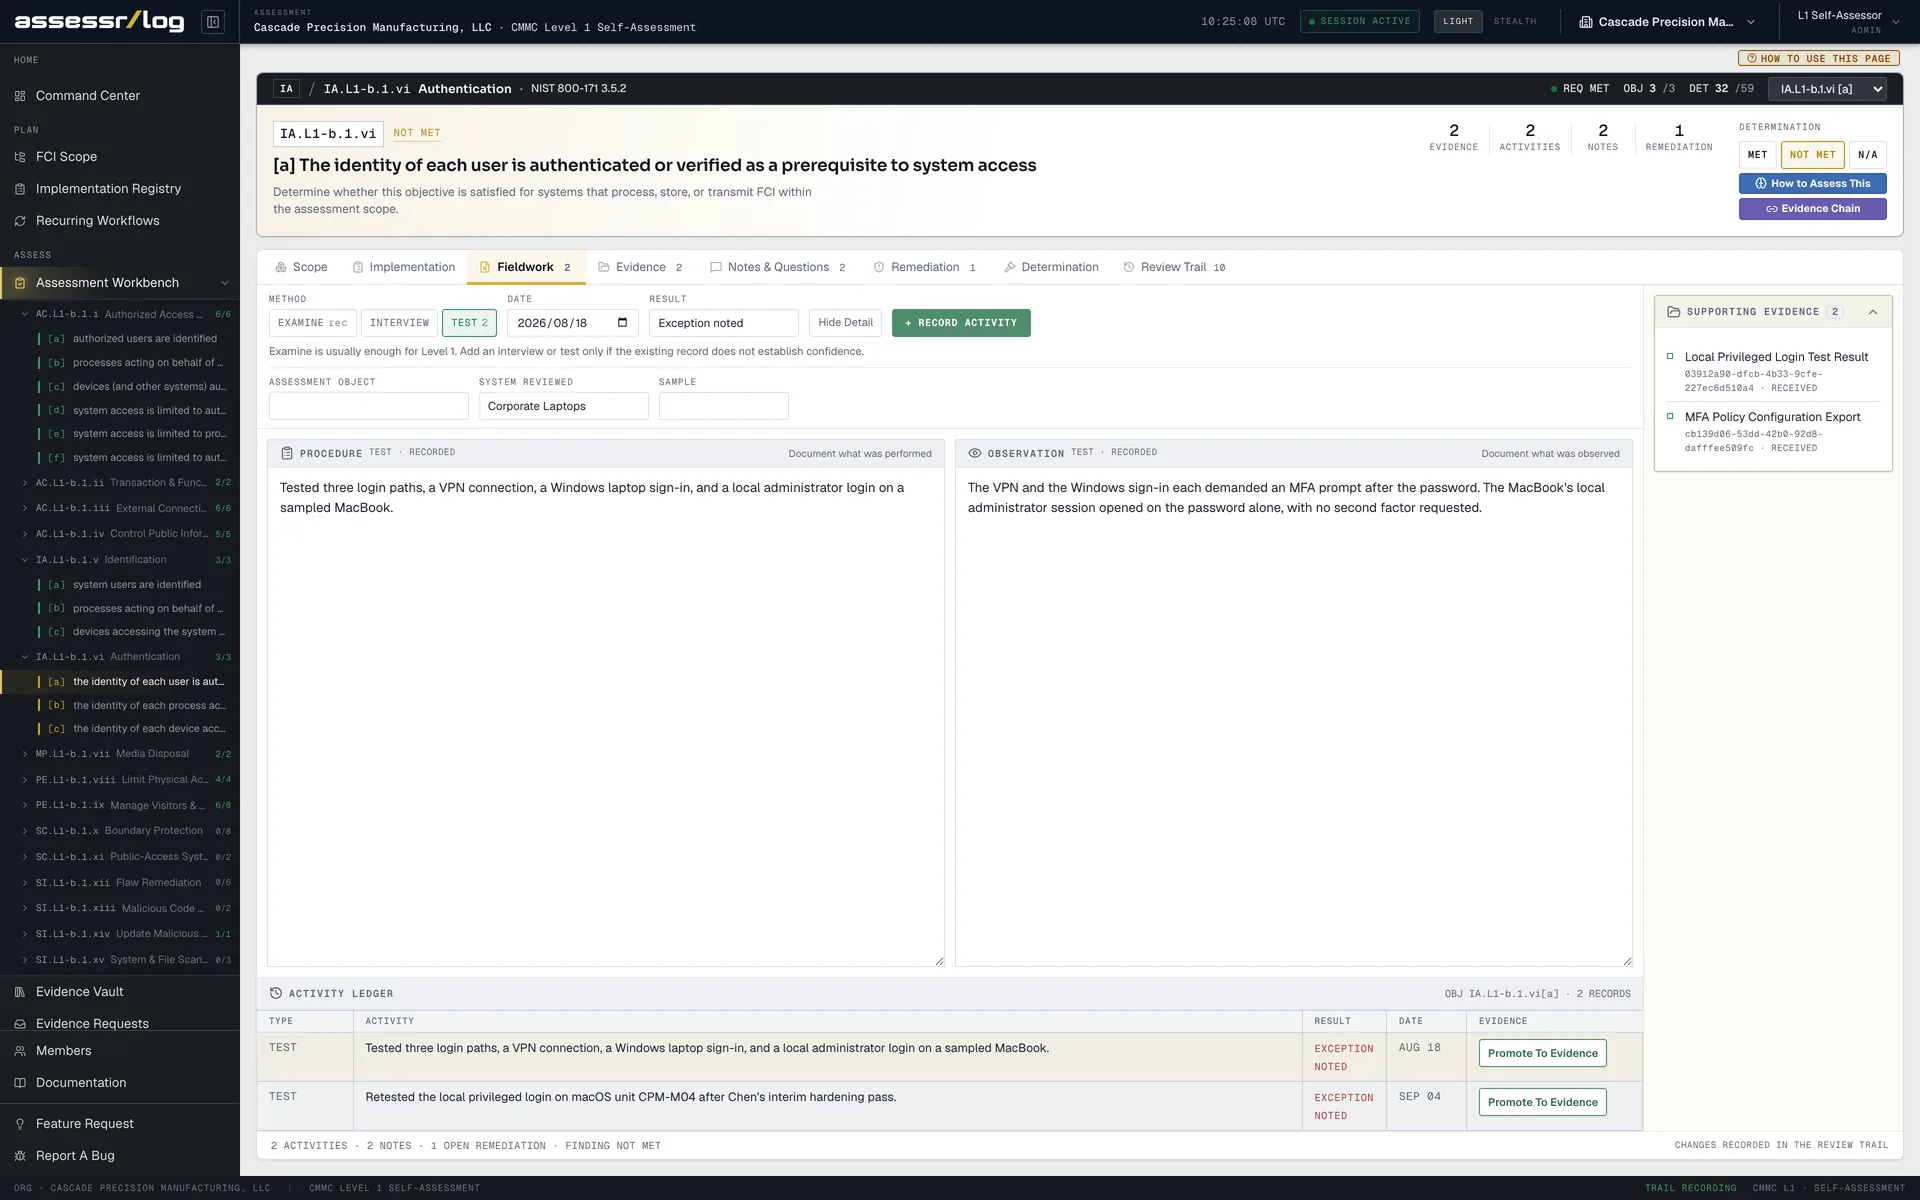1920x1200 pixels.
Task: Open How to Assess This
Action: [x=1812, y=184]
